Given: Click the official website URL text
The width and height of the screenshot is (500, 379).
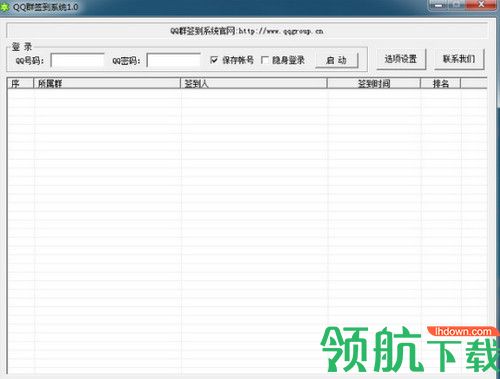Looking at the screenshot, I should (x=281, y=31).
